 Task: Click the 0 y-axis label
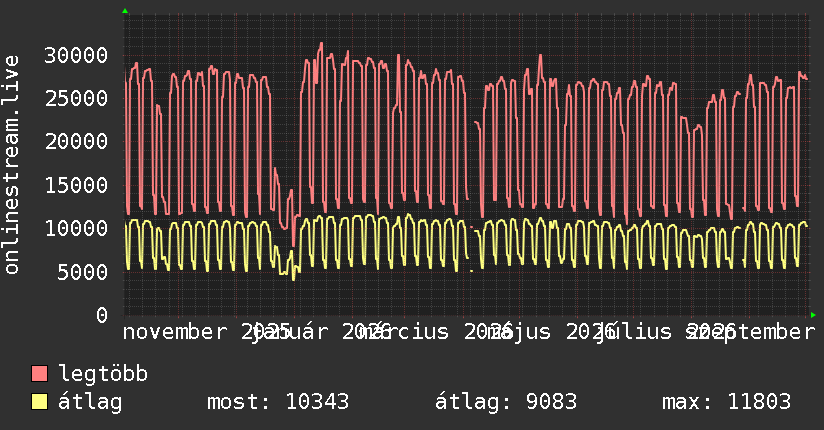(x=102, y=315)
